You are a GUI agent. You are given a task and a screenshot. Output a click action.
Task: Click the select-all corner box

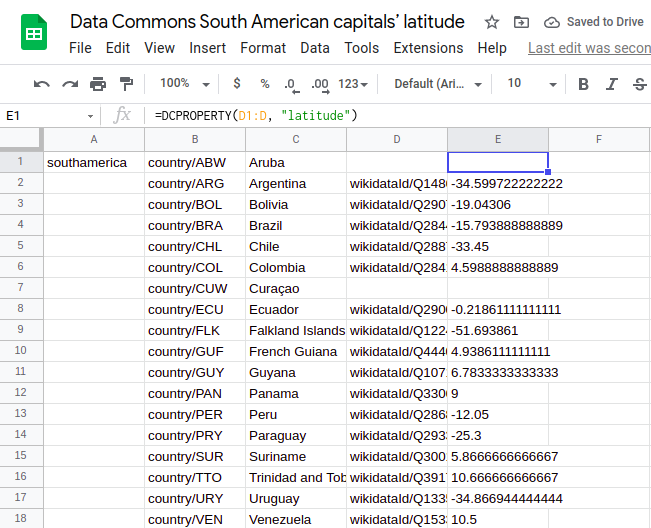(21, 139)
